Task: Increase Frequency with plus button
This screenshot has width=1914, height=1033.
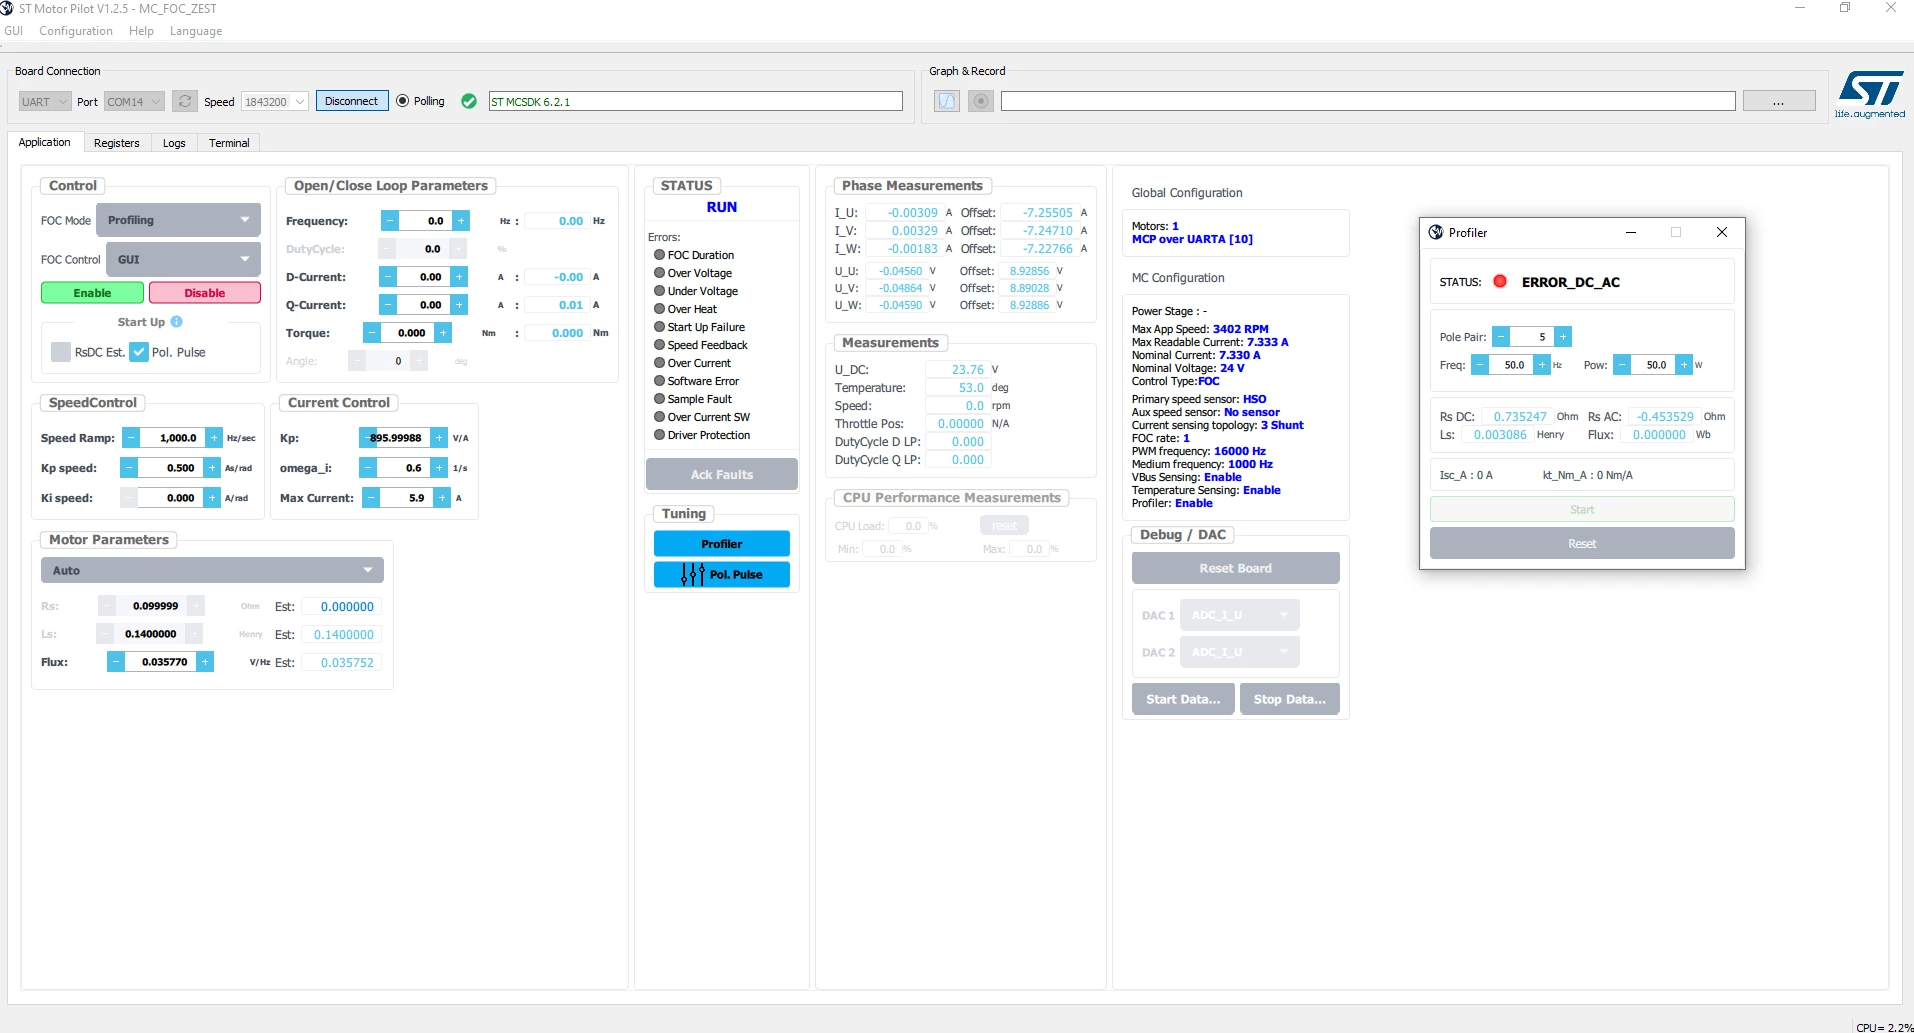Action: 461,221
